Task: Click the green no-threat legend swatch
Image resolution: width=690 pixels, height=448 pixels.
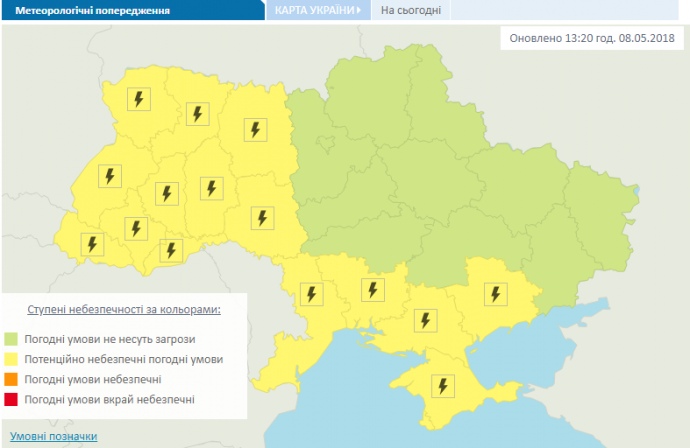Action: pyautogui.click(x=11, y=339)
